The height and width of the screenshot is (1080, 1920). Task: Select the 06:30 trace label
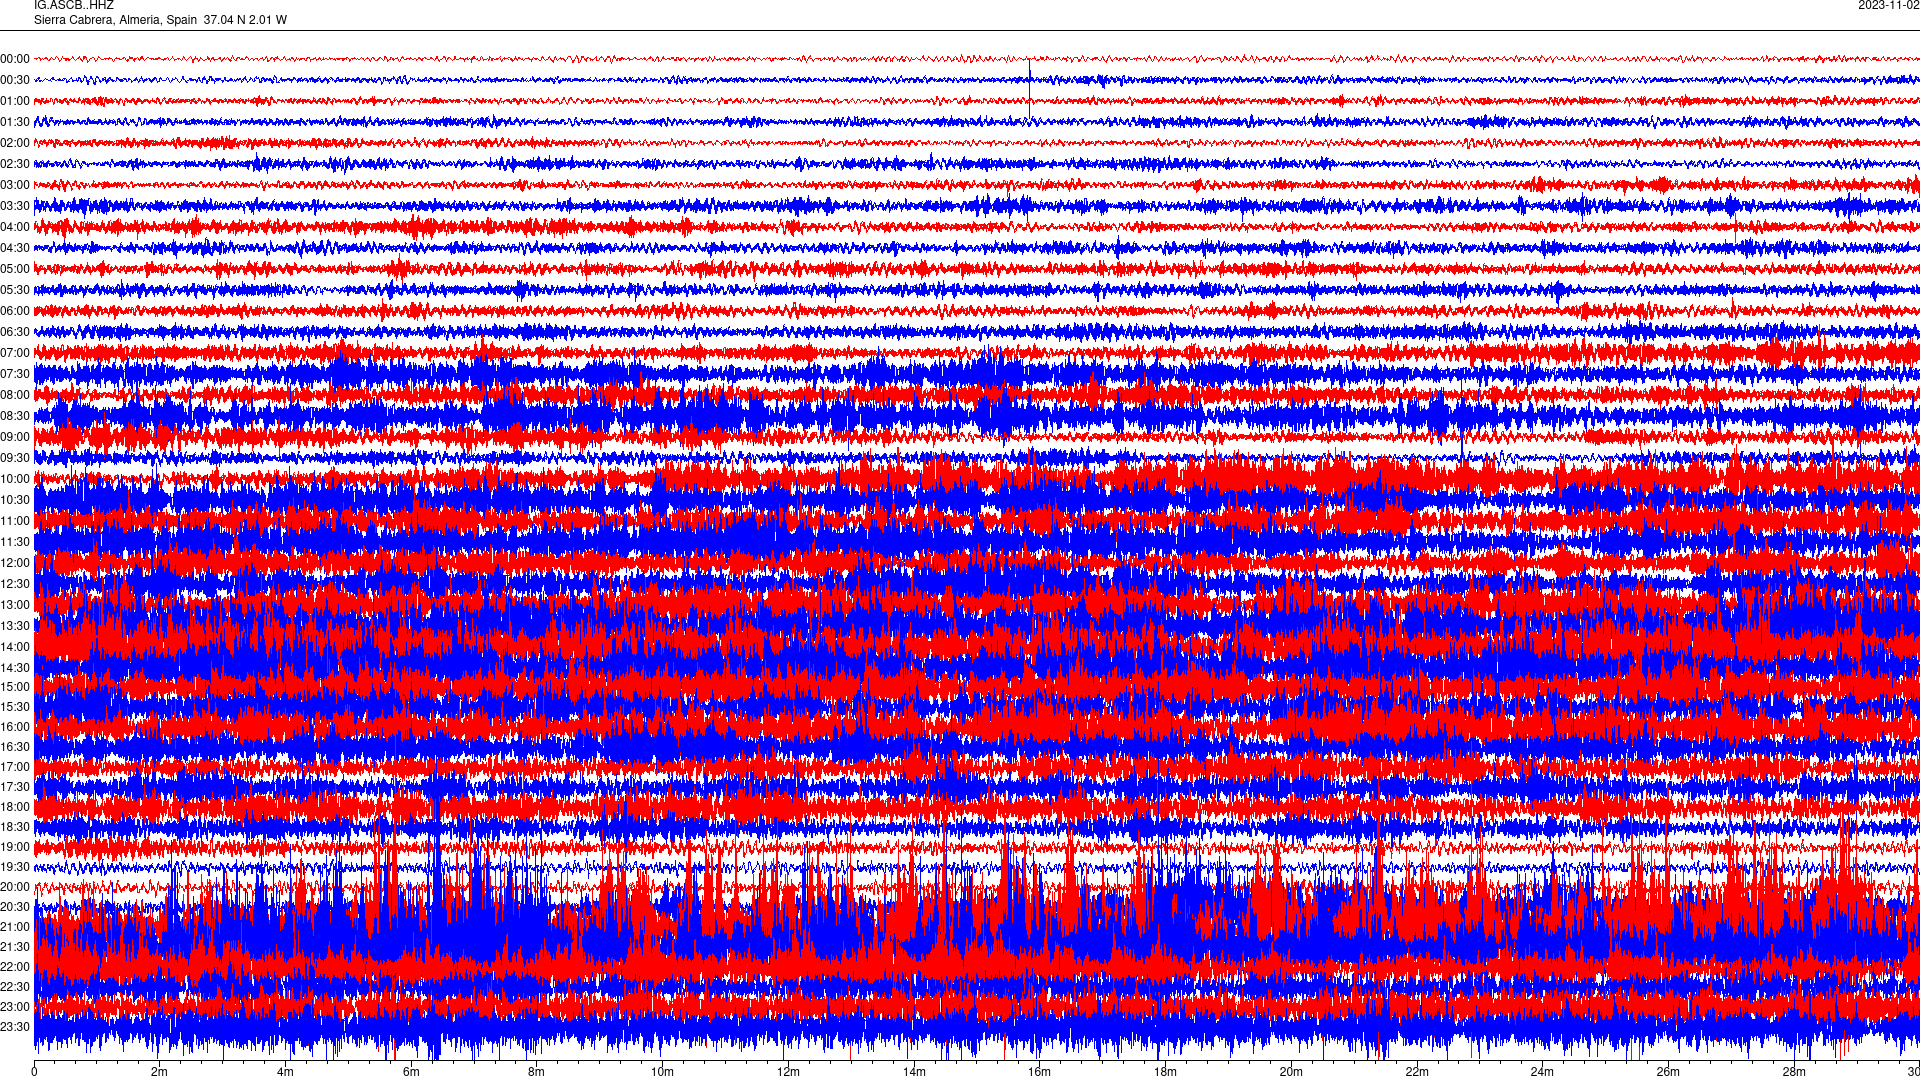[15, 332]
